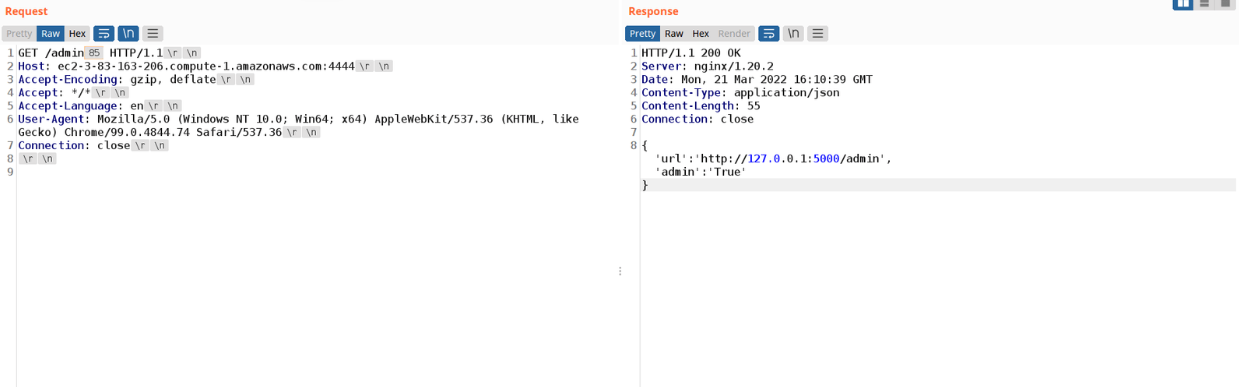Switch Request view to Raw tab
1239x387 pixels.
tap(51, 33)
